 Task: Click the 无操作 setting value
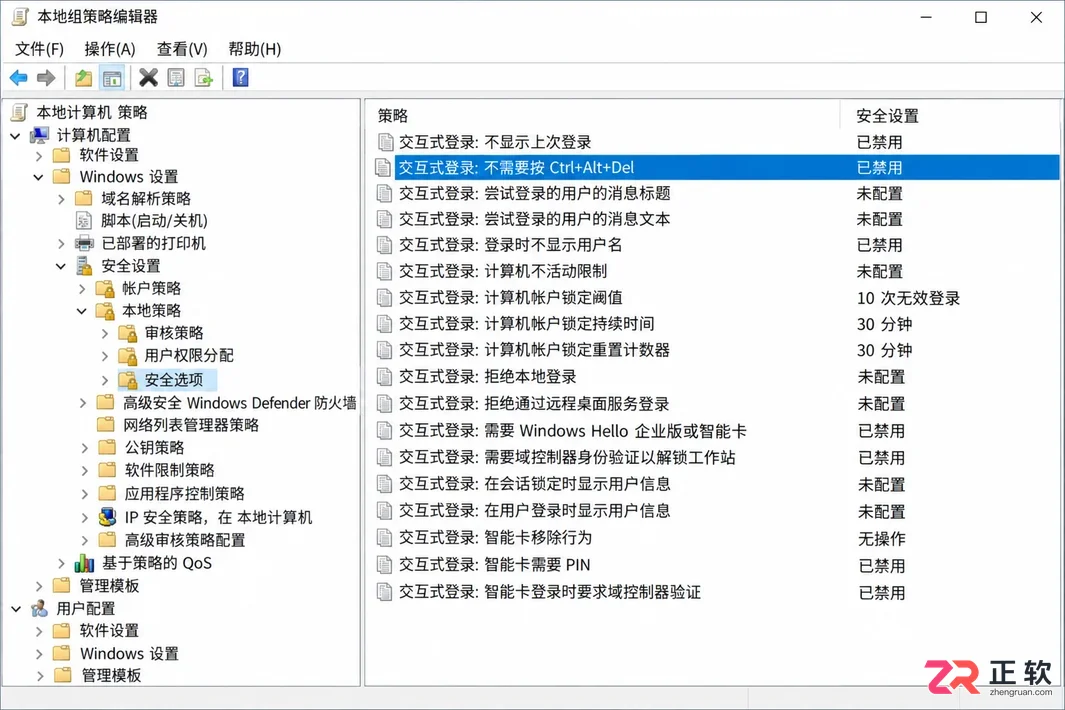(882, 538)
